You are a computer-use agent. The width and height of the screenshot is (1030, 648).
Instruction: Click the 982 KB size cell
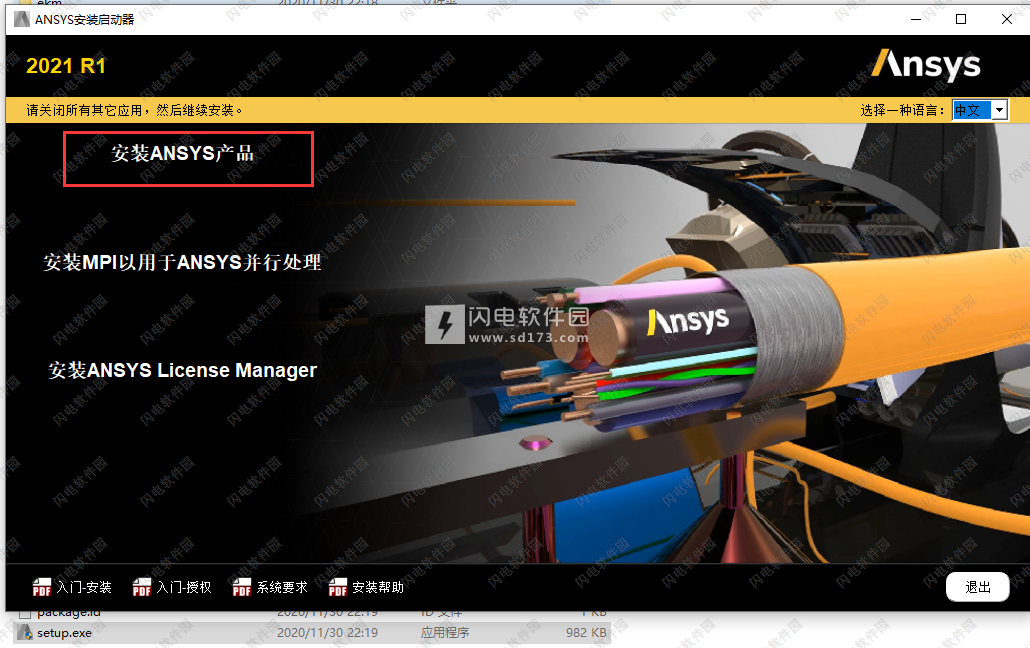[x=586, y=633]
